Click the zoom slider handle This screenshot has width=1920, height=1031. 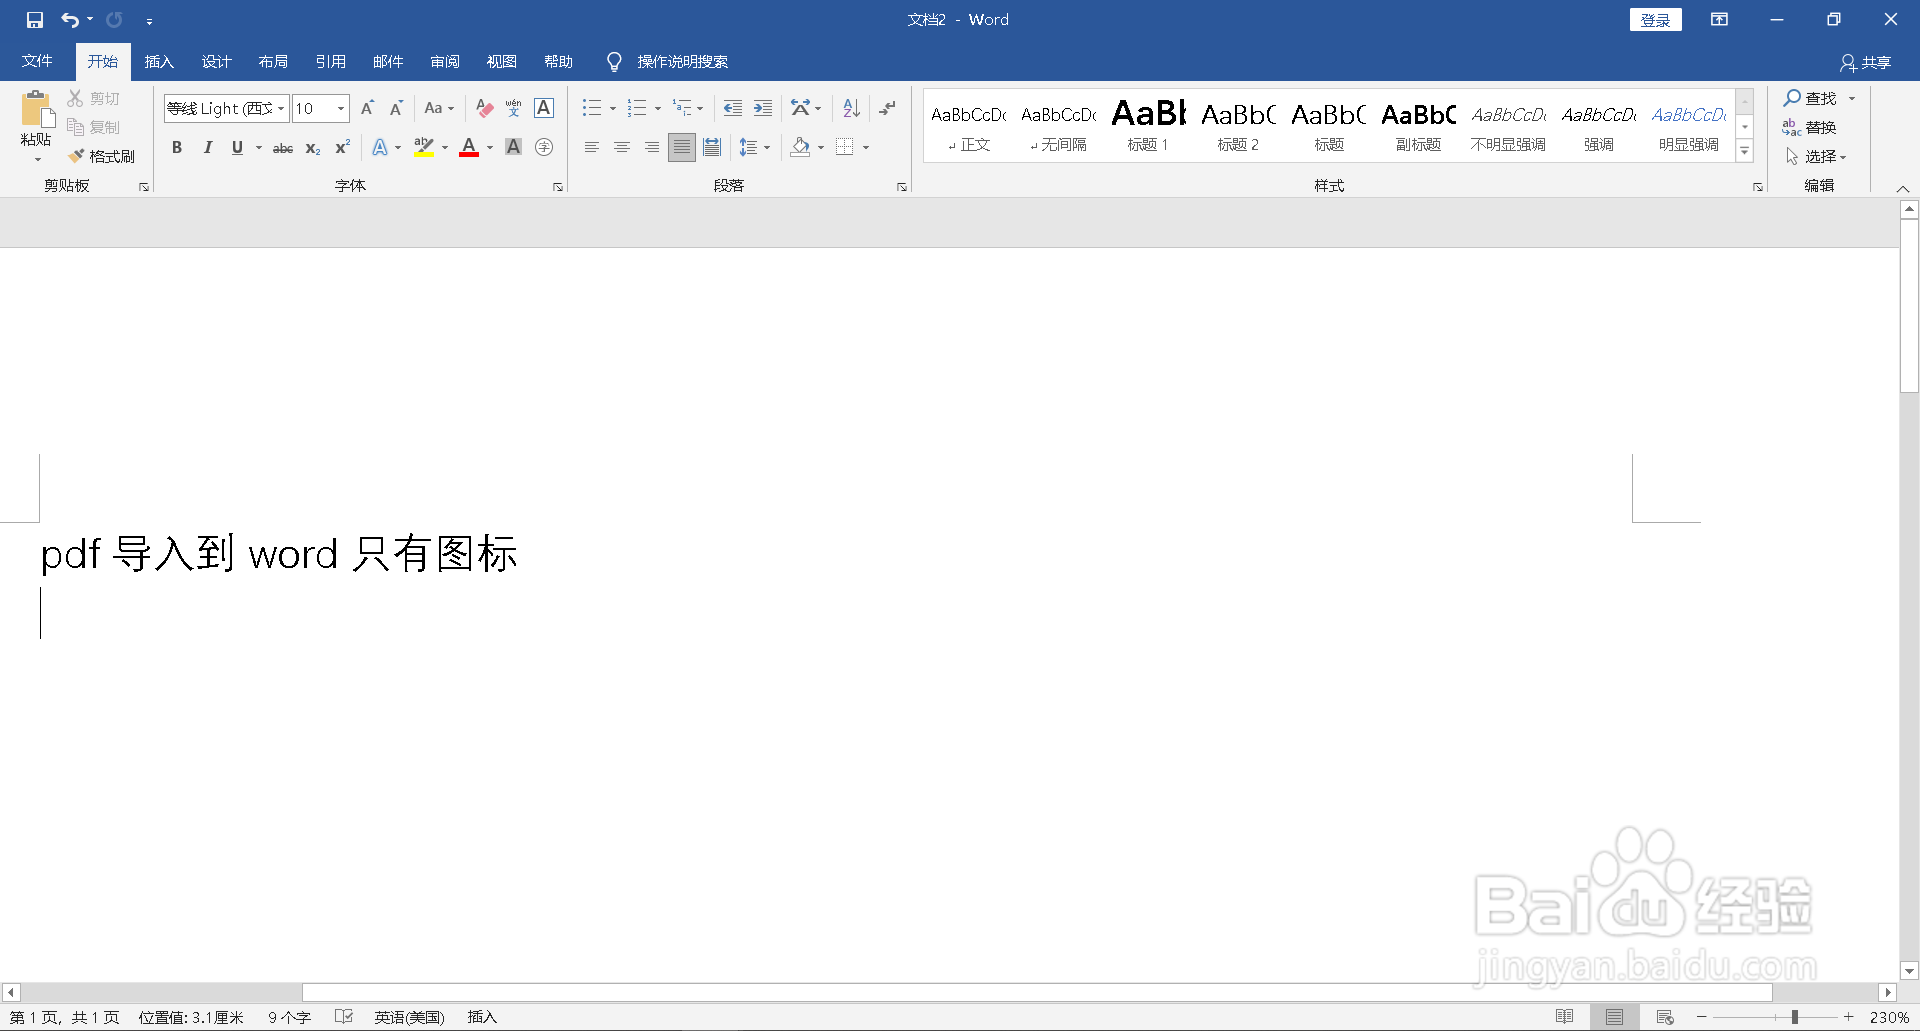(x=1795, y=1017)
